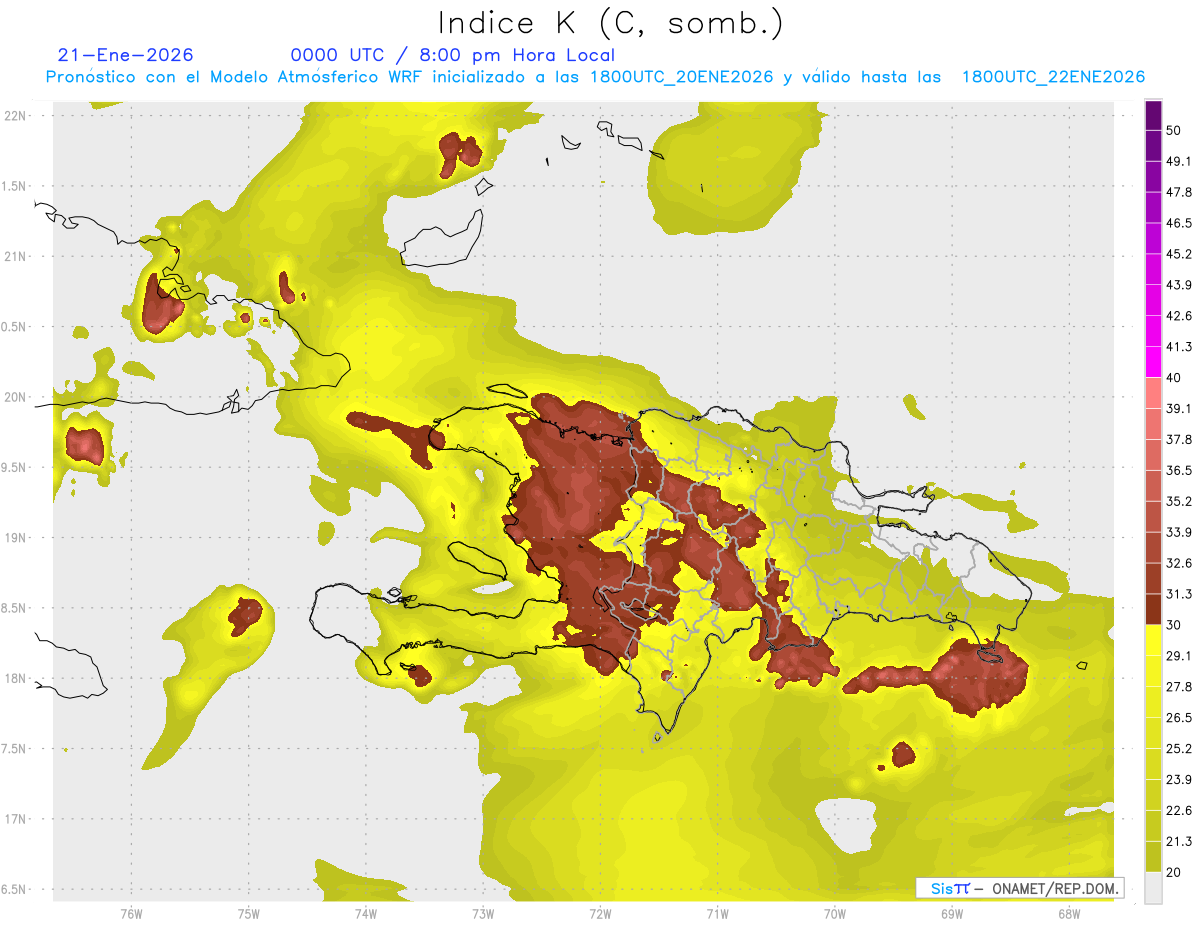Click the colorbar label '33.9'

[x=1178, y=532]
